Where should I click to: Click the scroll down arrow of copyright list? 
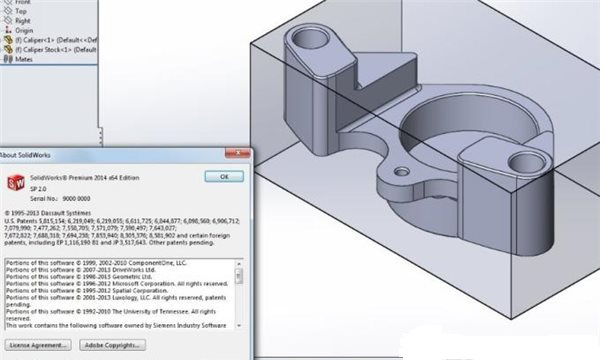click(239, 325)
